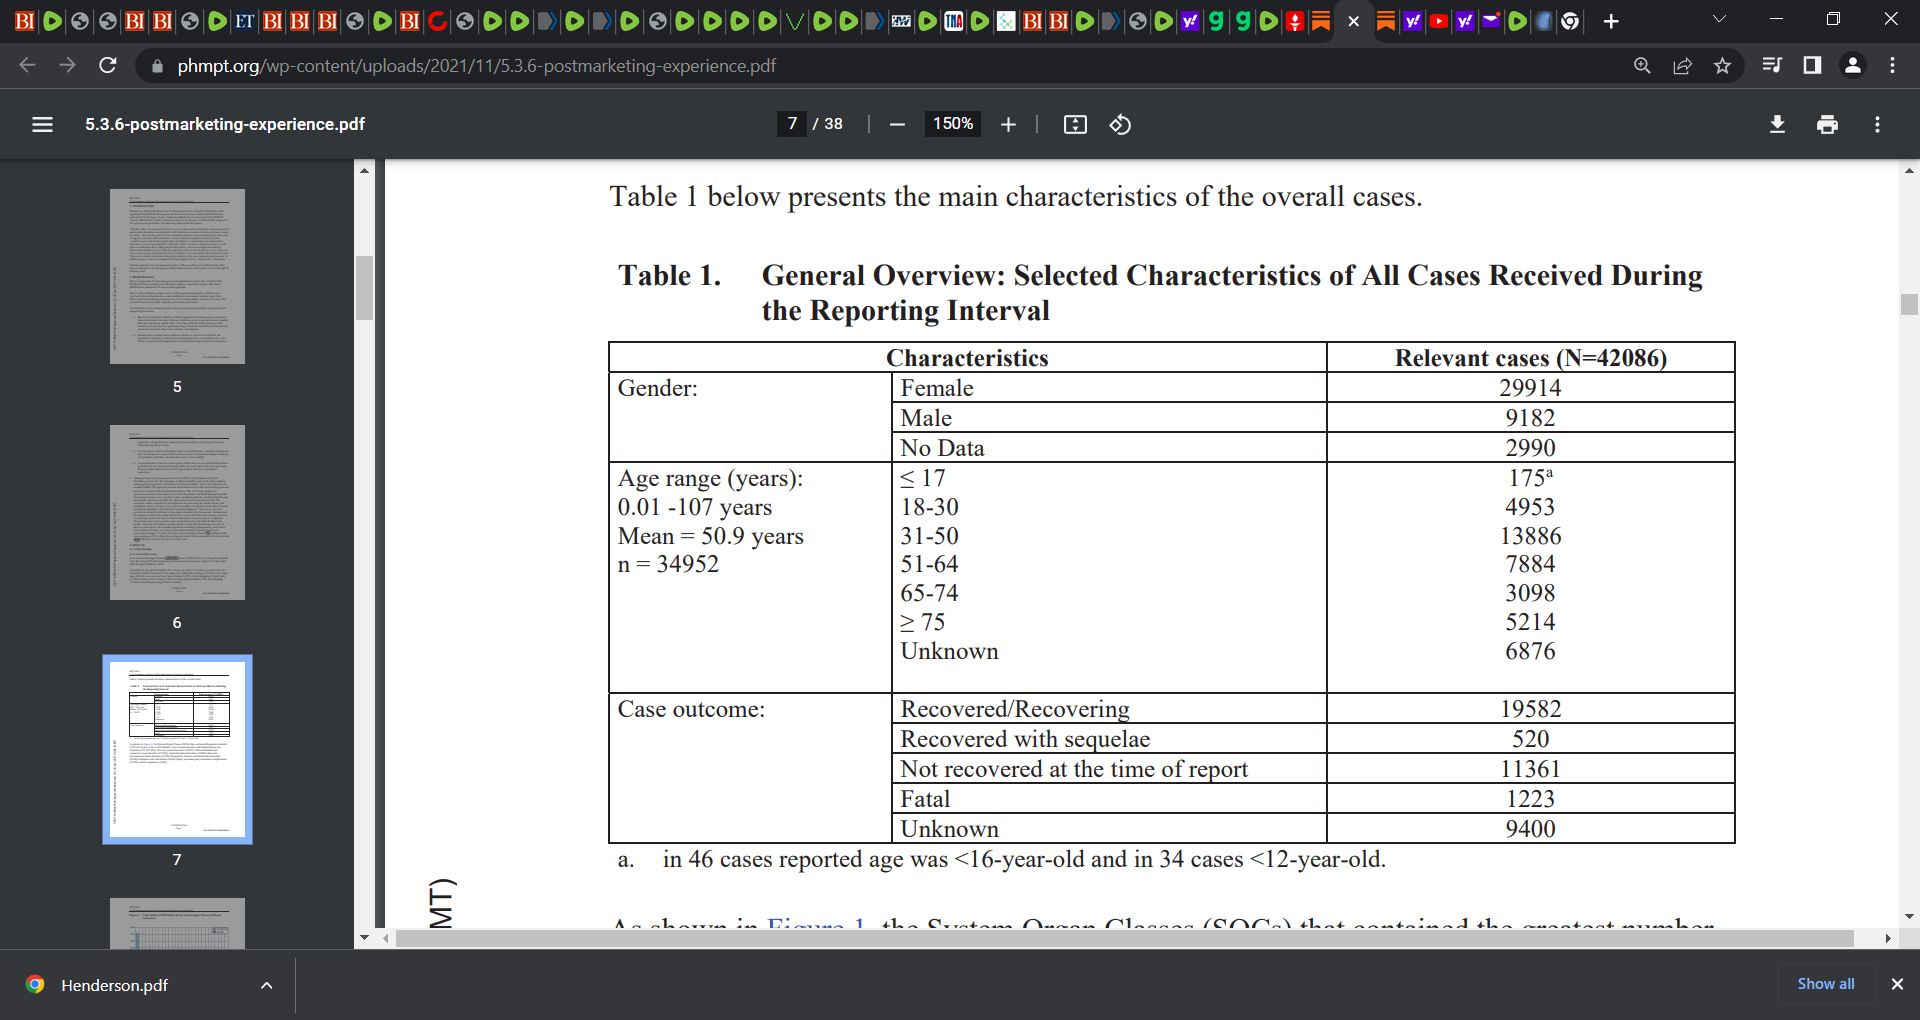Viewport: 1920px width, 1020px height.
Task: Click horizontal scrollbar right arrow
Action: point(1887,938)
